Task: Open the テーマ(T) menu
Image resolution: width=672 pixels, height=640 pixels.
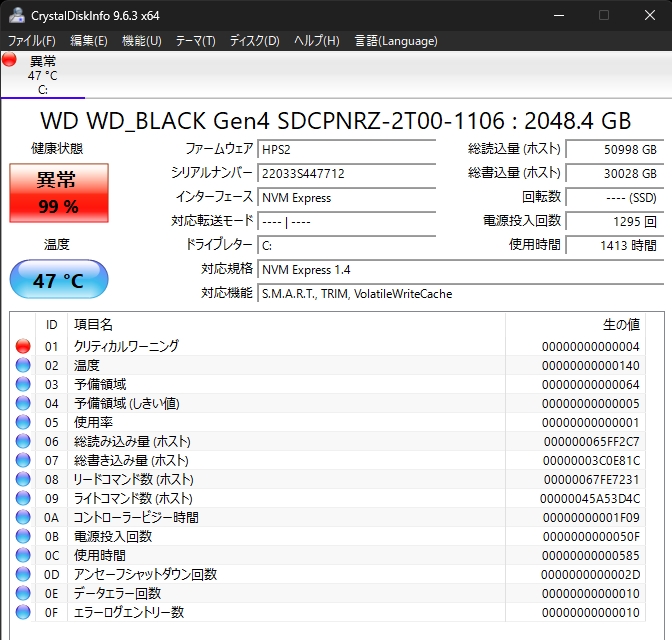Action: tap(195, 41)
